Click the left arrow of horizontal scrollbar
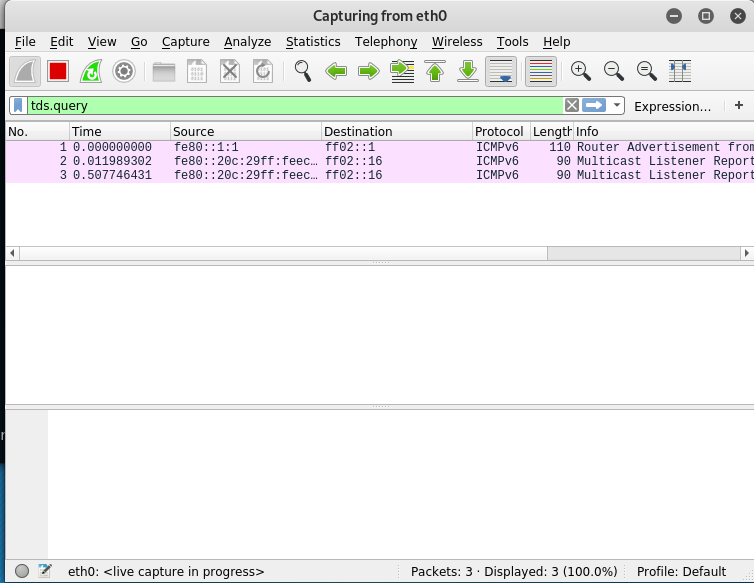 13,253
